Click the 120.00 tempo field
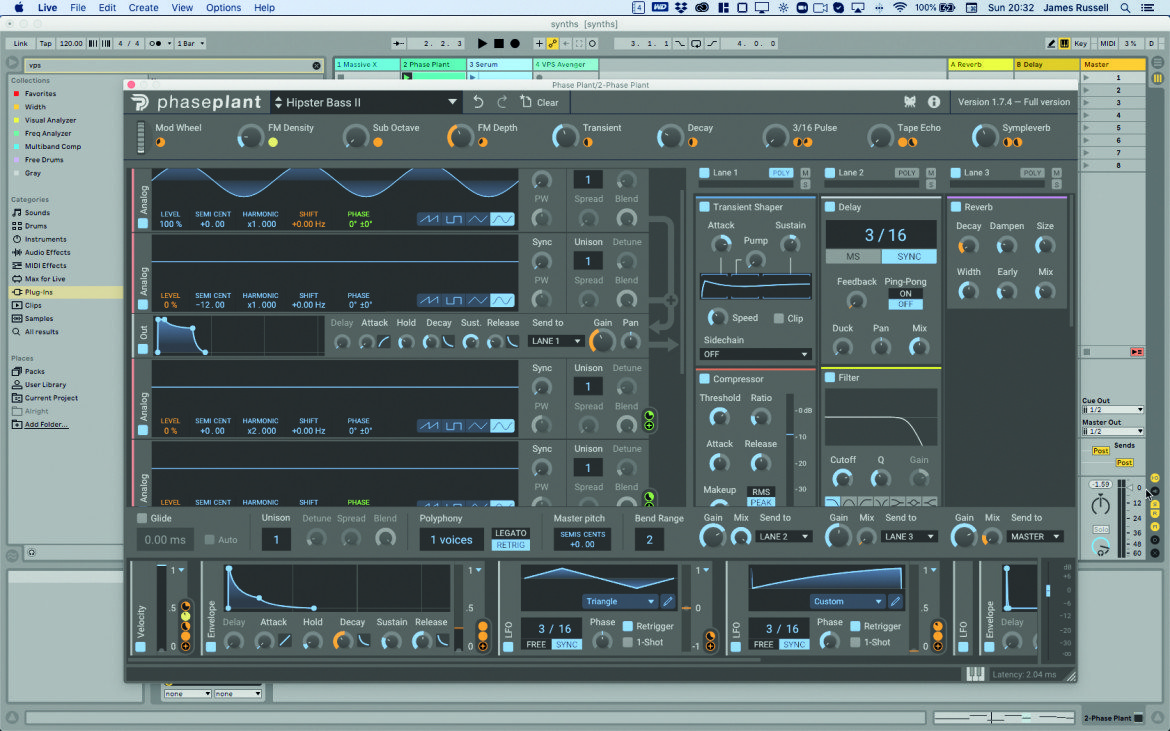 pyautogui.click(x=71, y=43)
